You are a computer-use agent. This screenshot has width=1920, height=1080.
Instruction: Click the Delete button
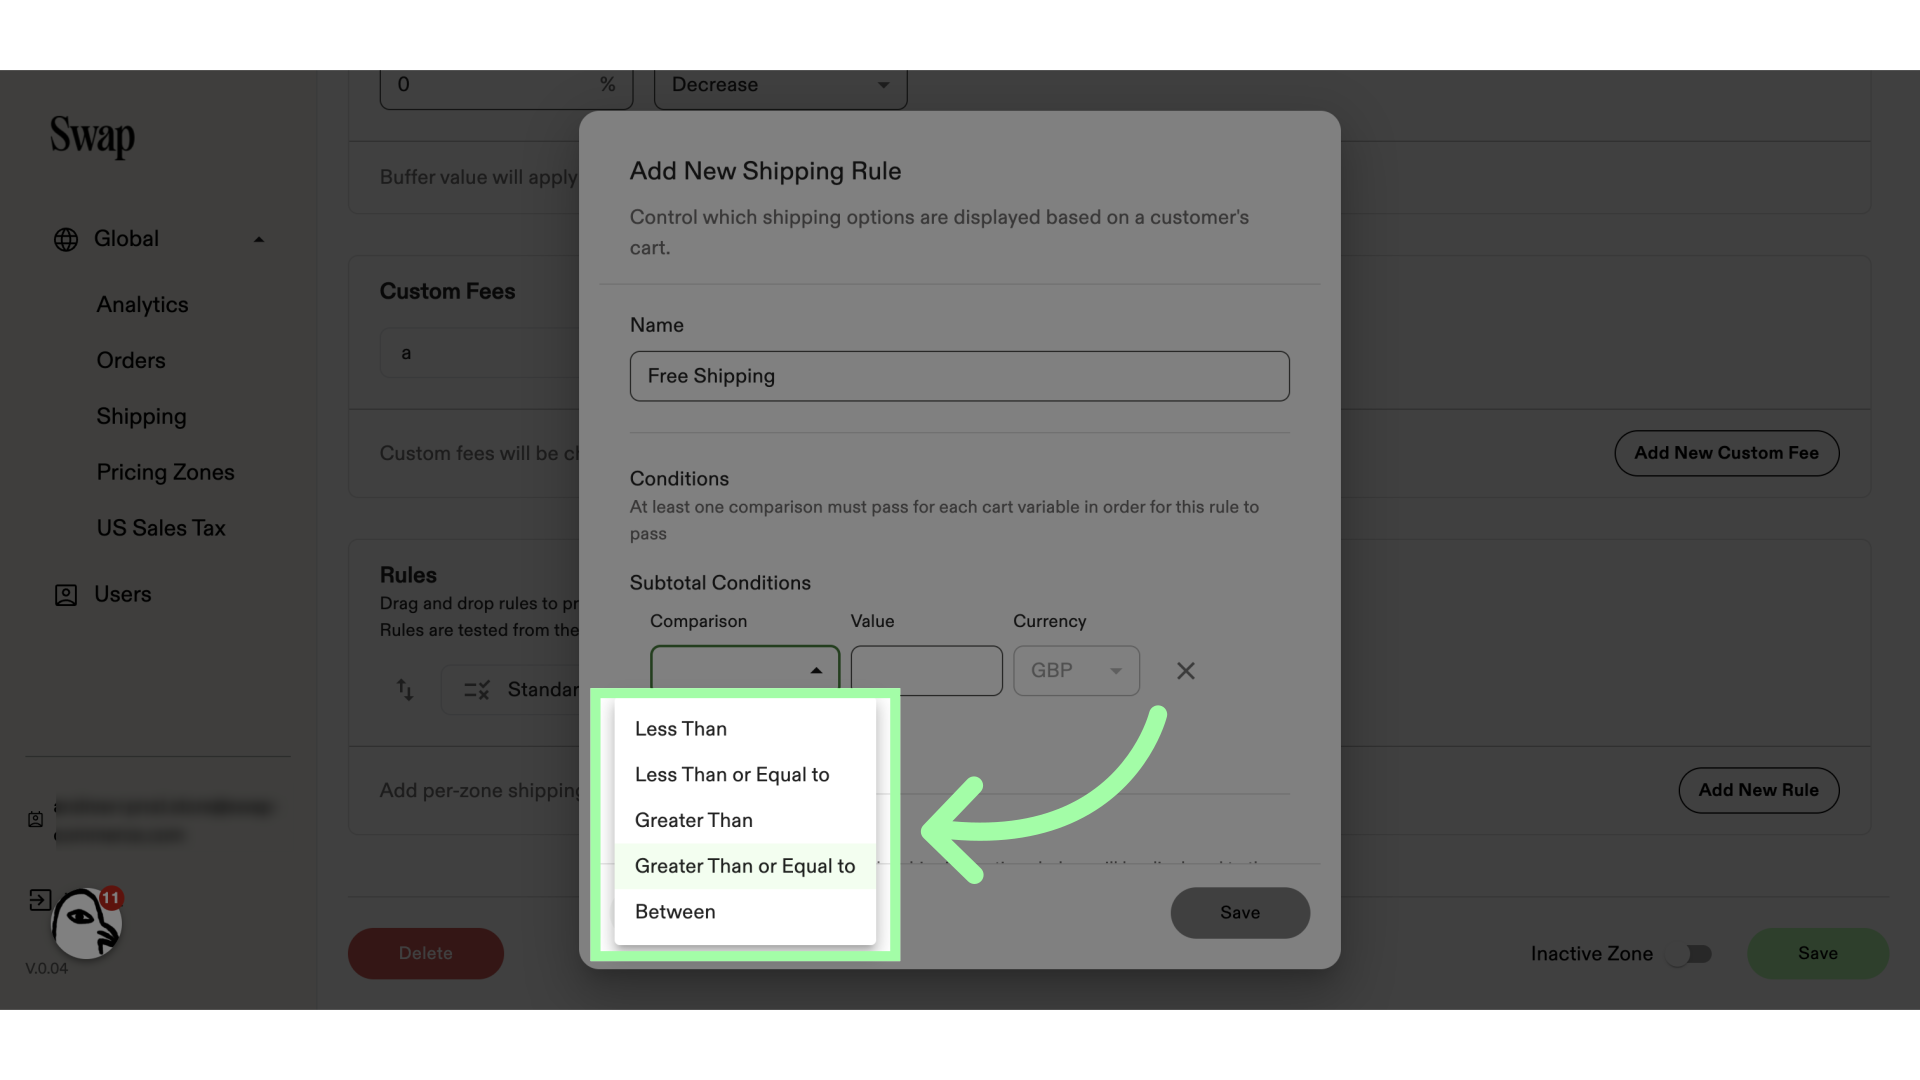pos(425,953)
